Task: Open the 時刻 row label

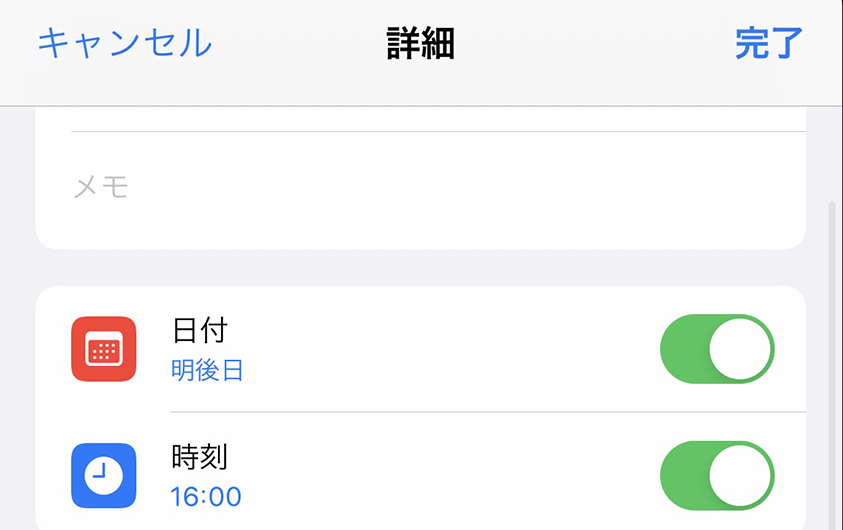Action: coord(200,457)
